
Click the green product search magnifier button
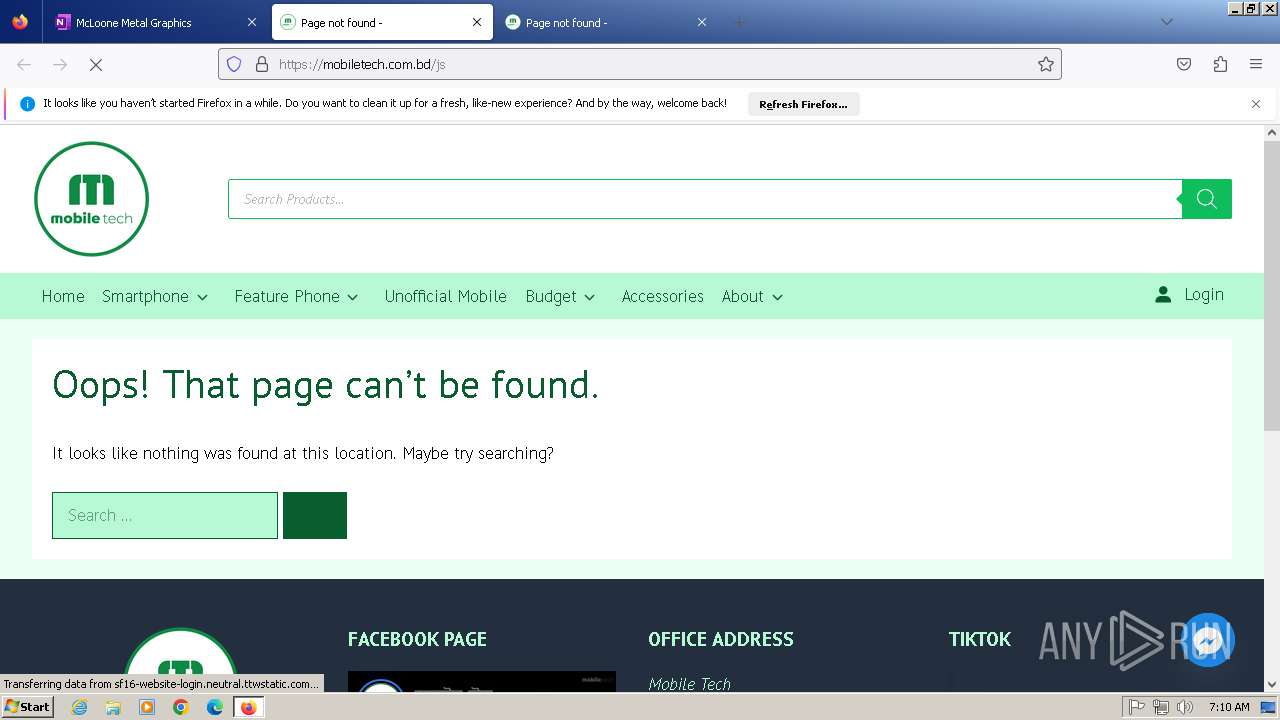point(1207,199)
